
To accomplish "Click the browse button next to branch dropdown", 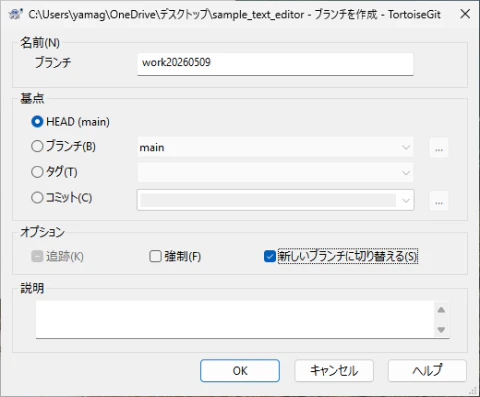I will (x=439, y=148).
